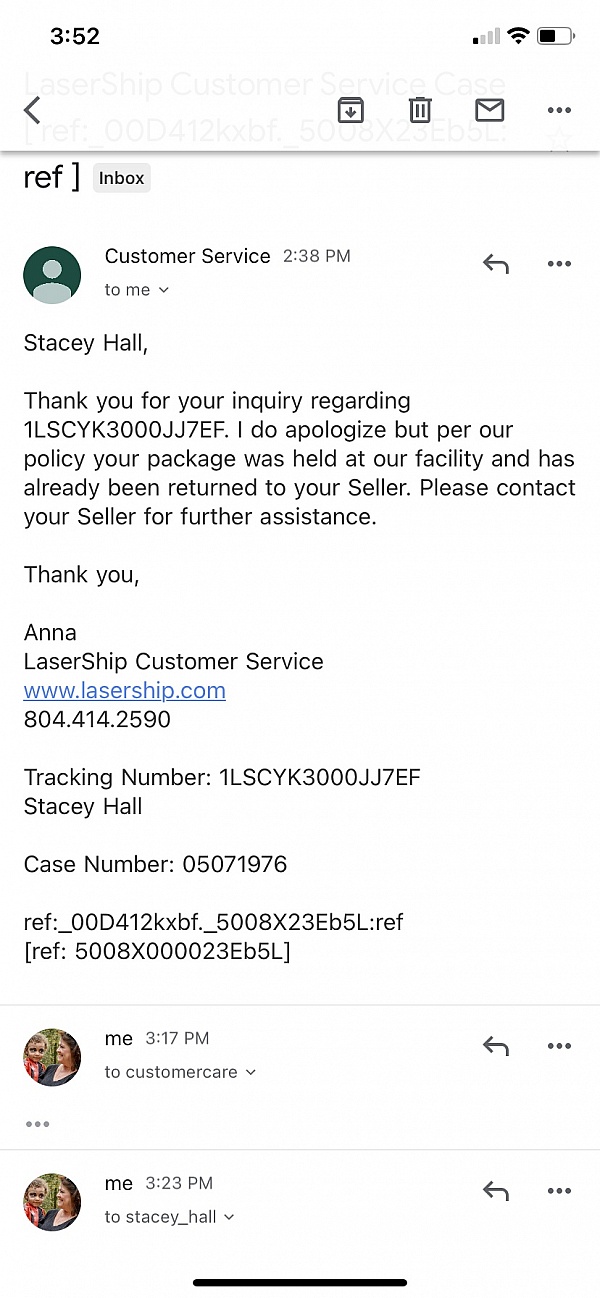
Task: Tap the 804.414.2590 phone number
Action: click(x=97, y=719)
